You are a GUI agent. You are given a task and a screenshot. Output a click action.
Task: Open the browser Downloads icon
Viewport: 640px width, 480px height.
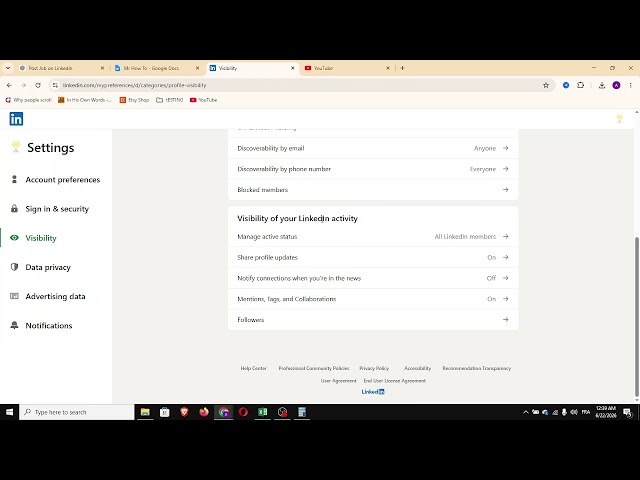[x=602, y=85]
